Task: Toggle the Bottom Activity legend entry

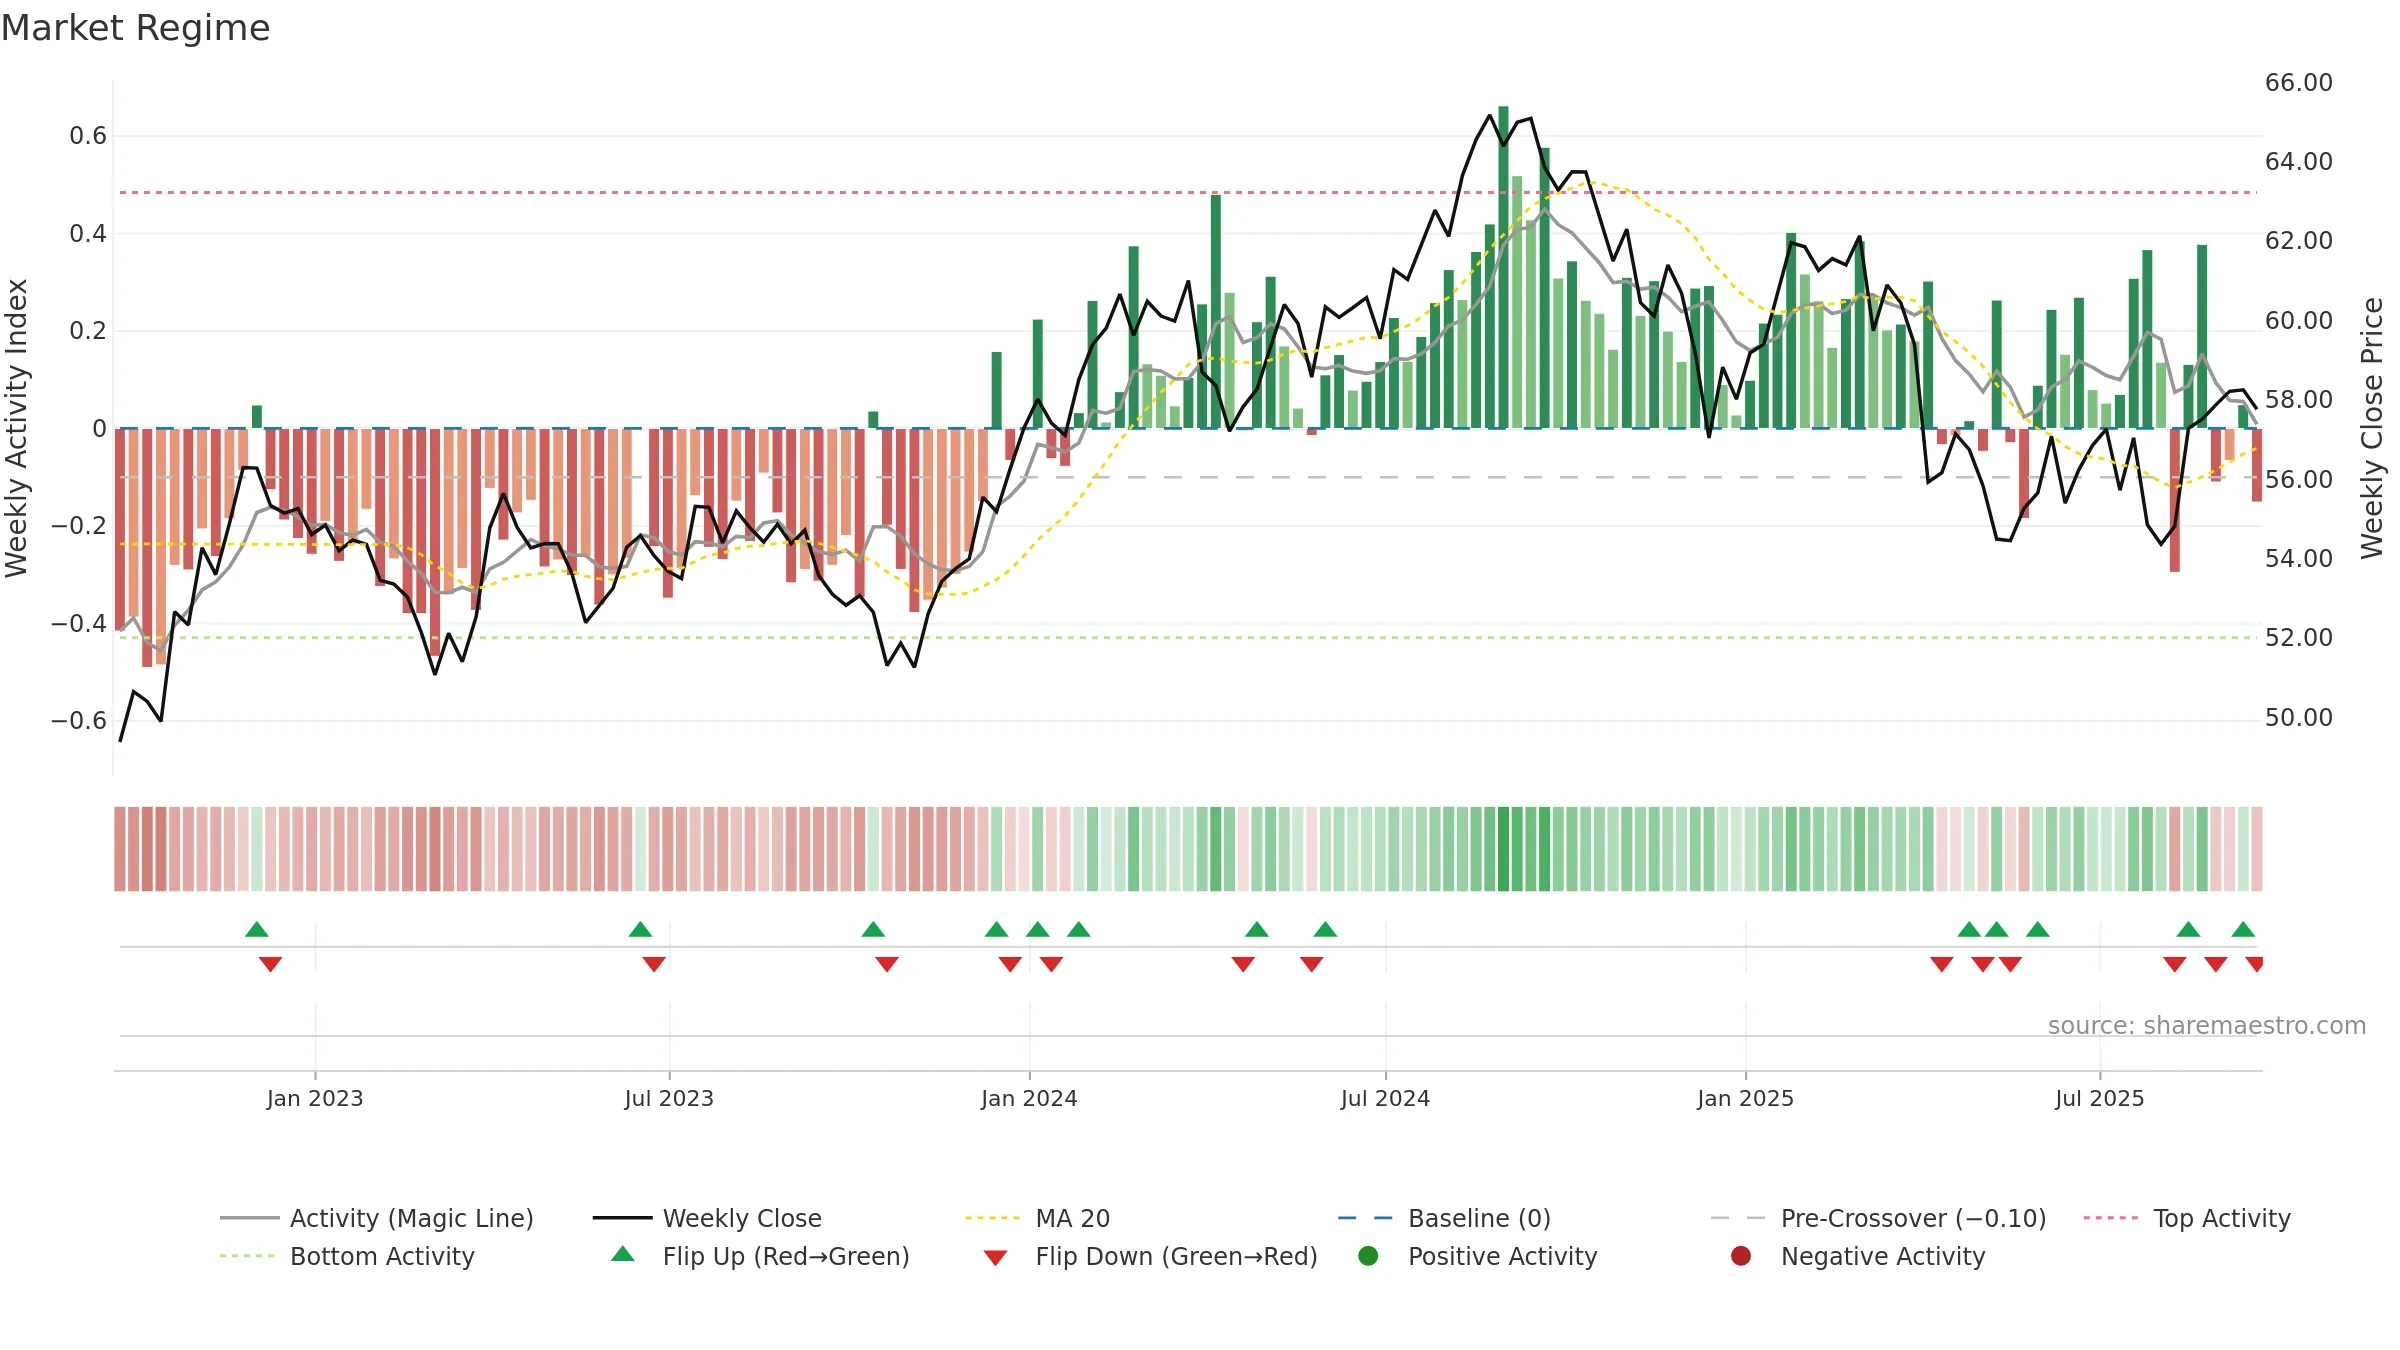Action: coord(347,1256)
